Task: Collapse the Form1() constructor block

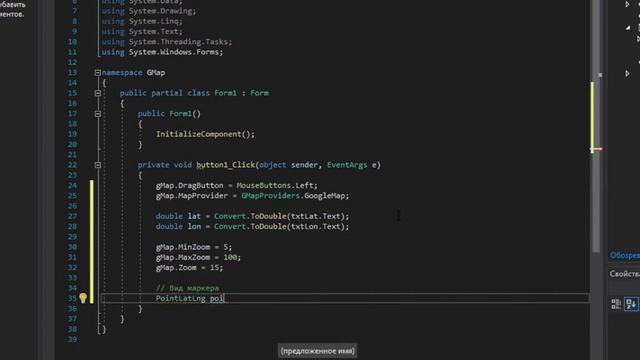Action: coord(98,114)
